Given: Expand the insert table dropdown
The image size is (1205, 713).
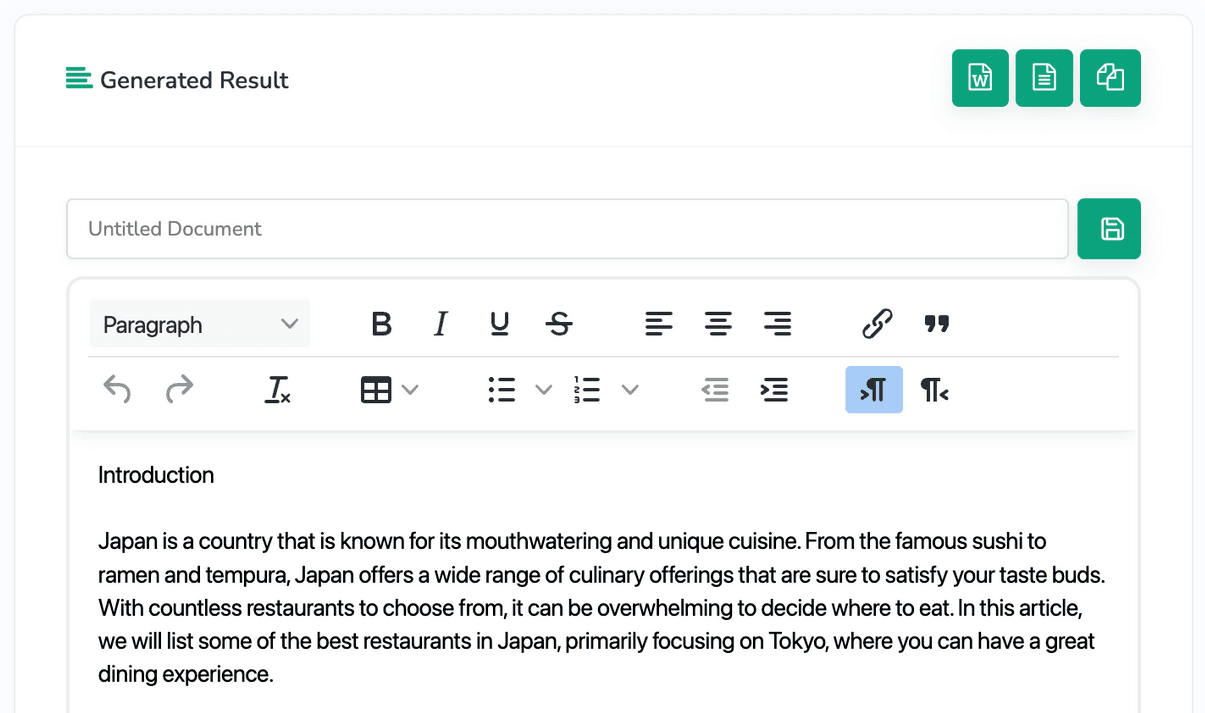Looking at the screenshot, I should click(410, 390).
